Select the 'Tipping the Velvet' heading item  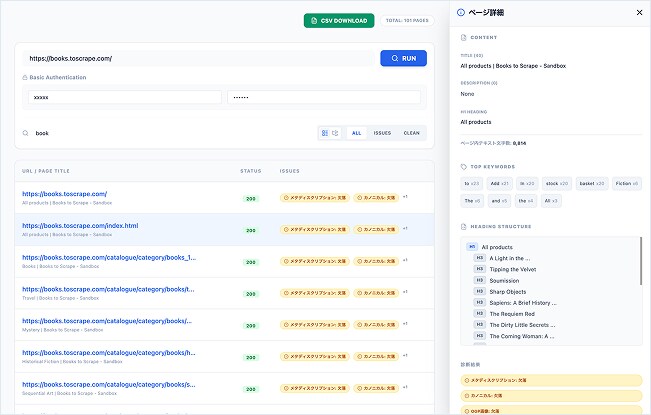pyautogui.click(x=505, y=269)
